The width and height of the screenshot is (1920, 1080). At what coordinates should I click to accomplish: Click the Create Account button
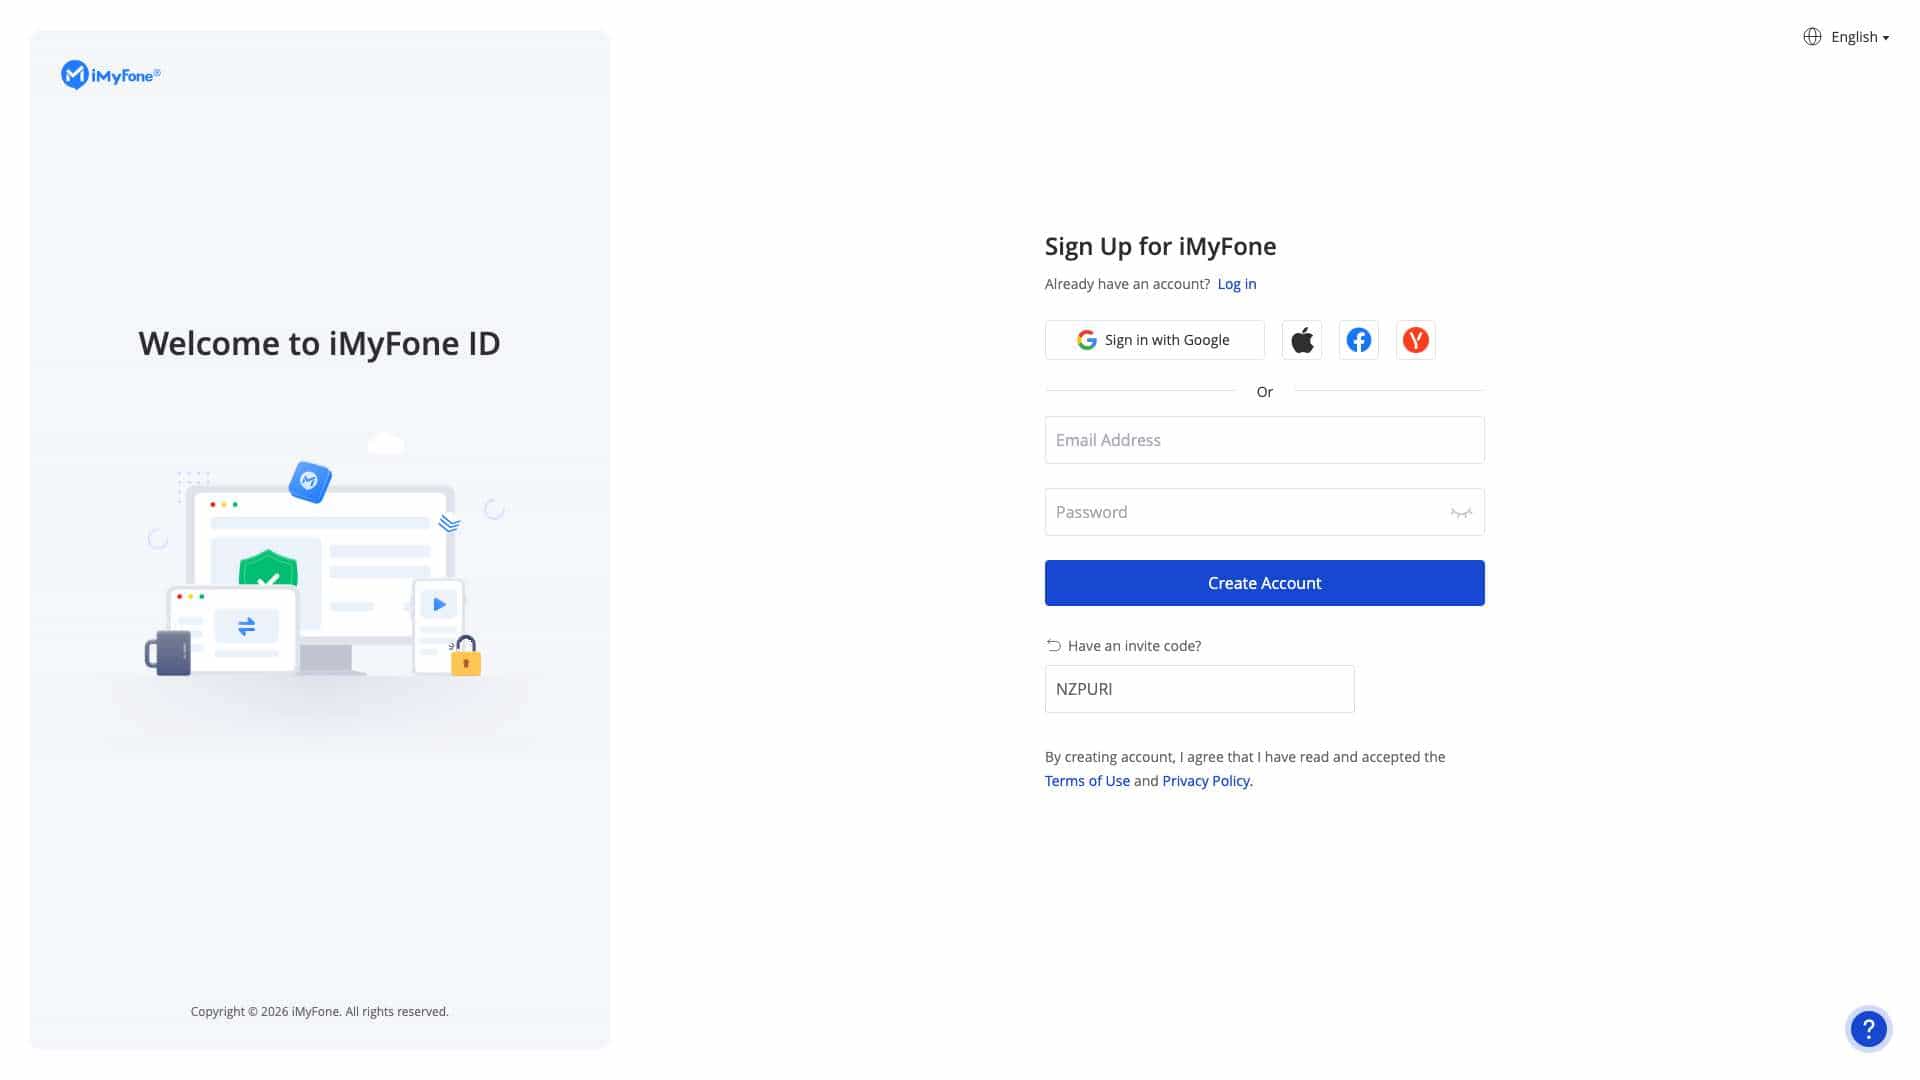(1264, 583)
